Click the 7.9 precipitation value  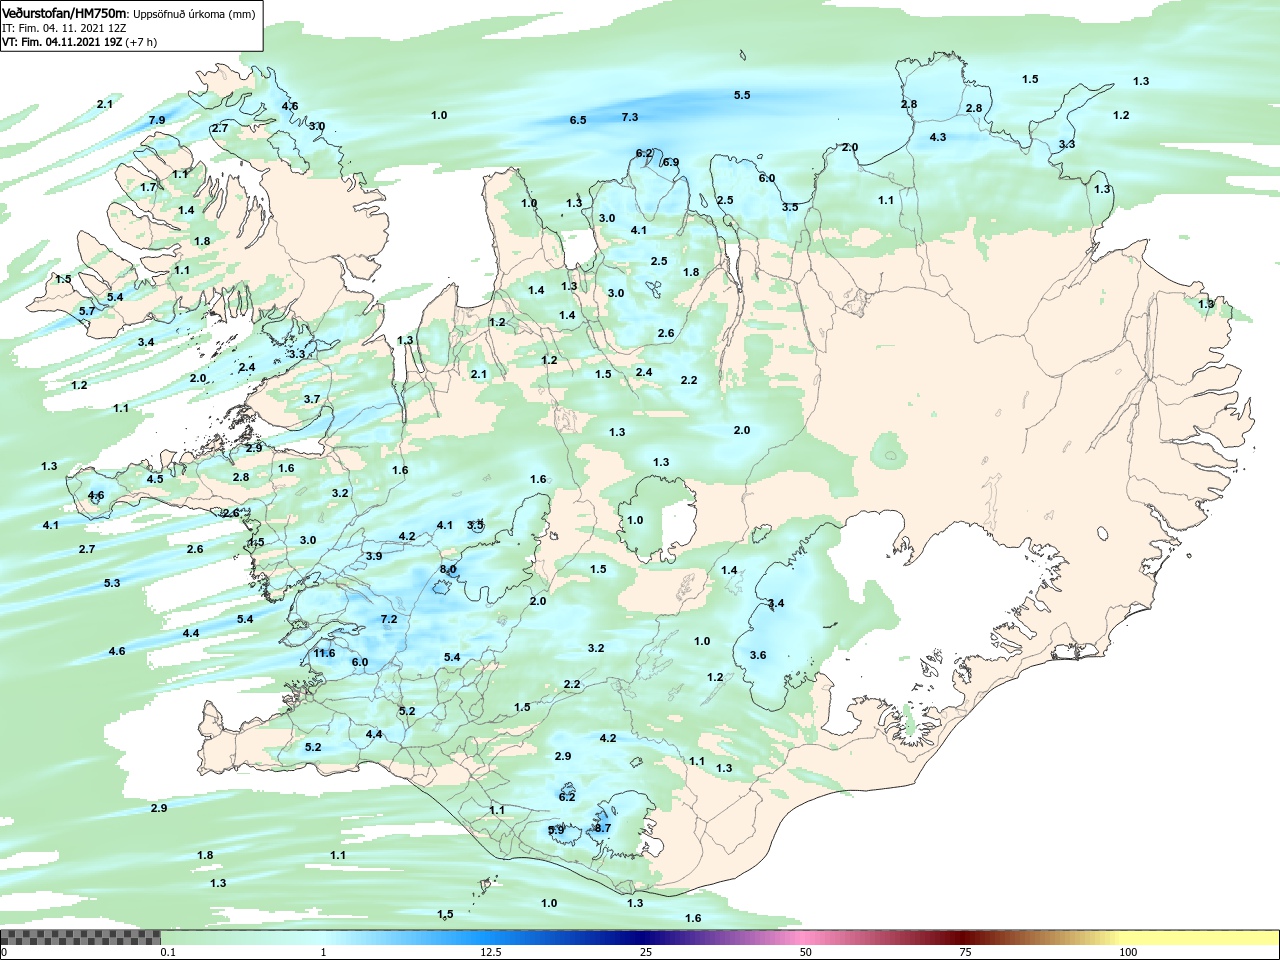(157, 120)
